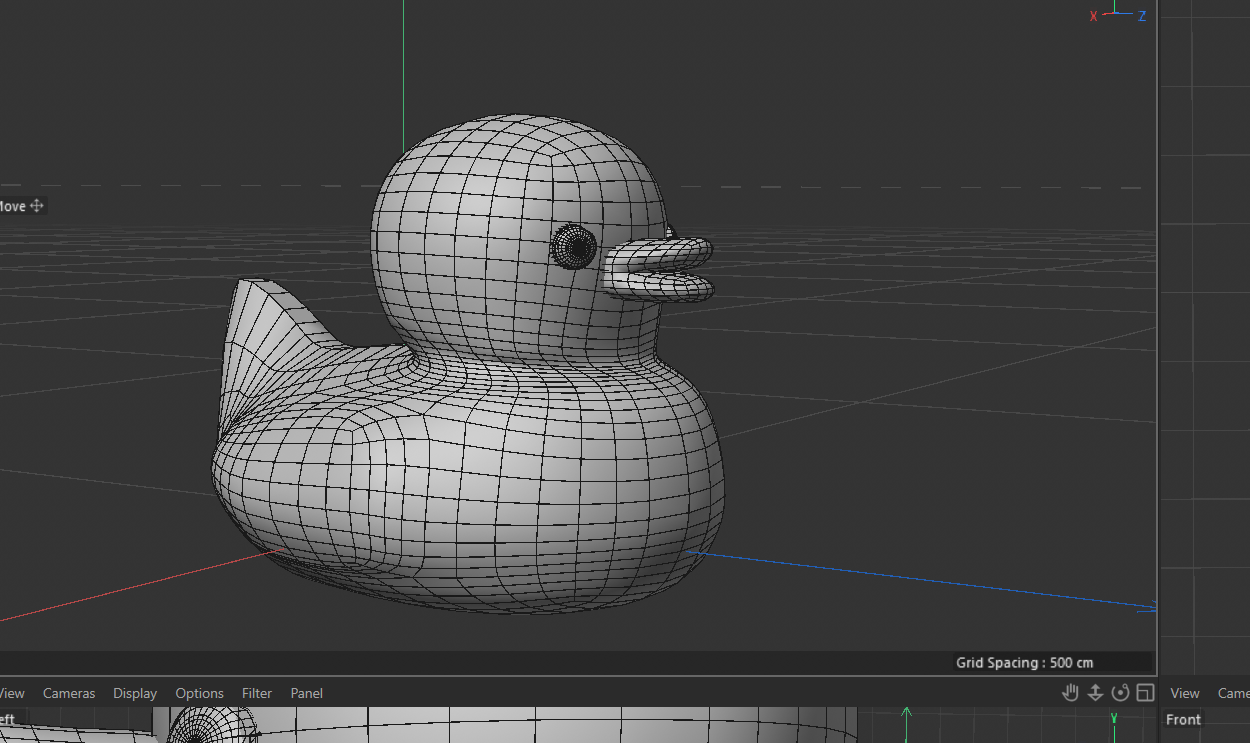Click the pan view hand icon
This screenshot has height=743, width=1250.
click(1070, 693)
